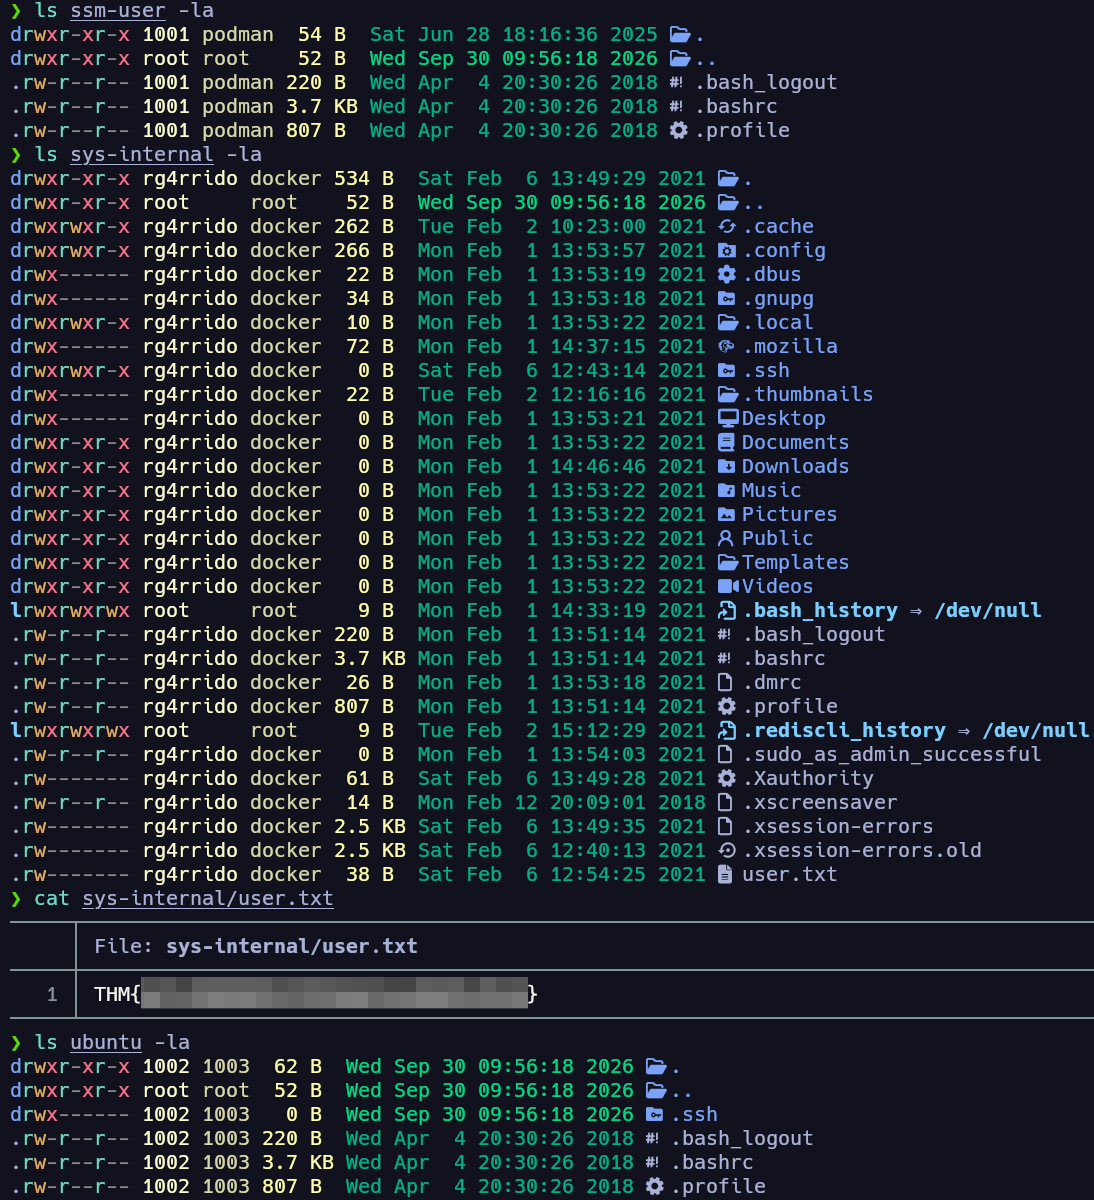Click the gear icon beside ubuntu .profile

coord(655,1187)
